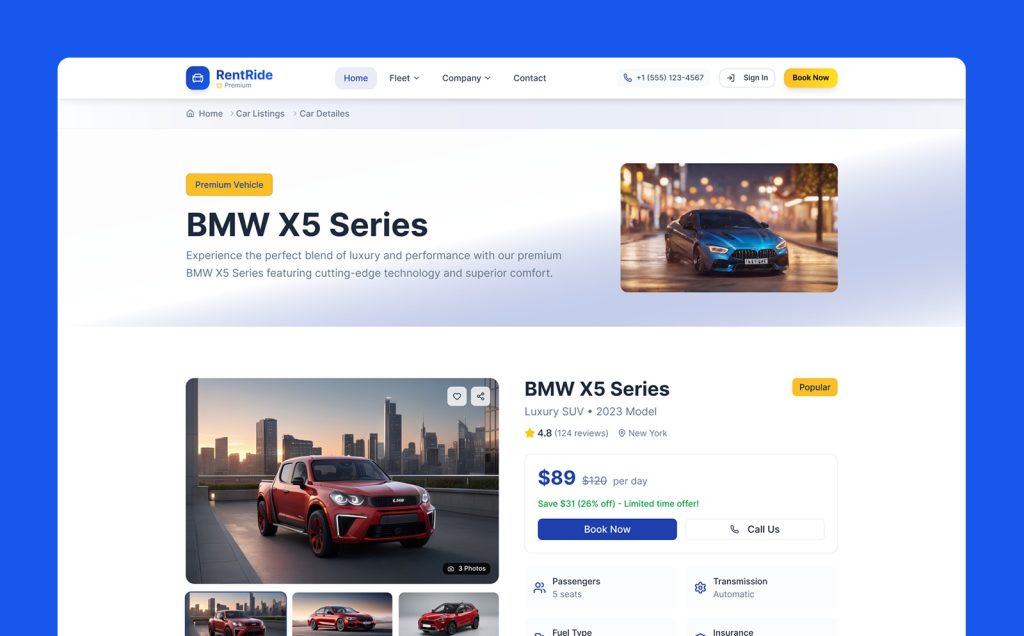
Task: Open the Home nav tab
Action: tap(356, 78)
